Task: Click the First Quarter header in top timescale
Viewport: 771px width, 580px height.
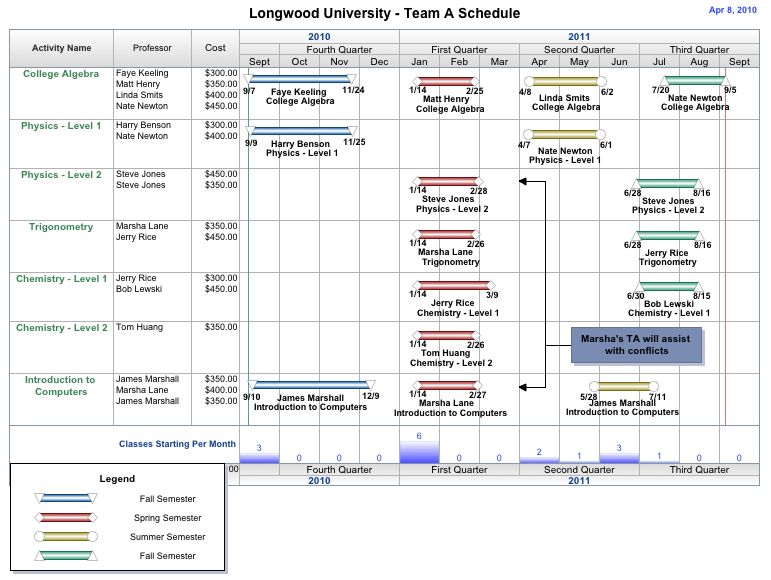Action: 459,49
